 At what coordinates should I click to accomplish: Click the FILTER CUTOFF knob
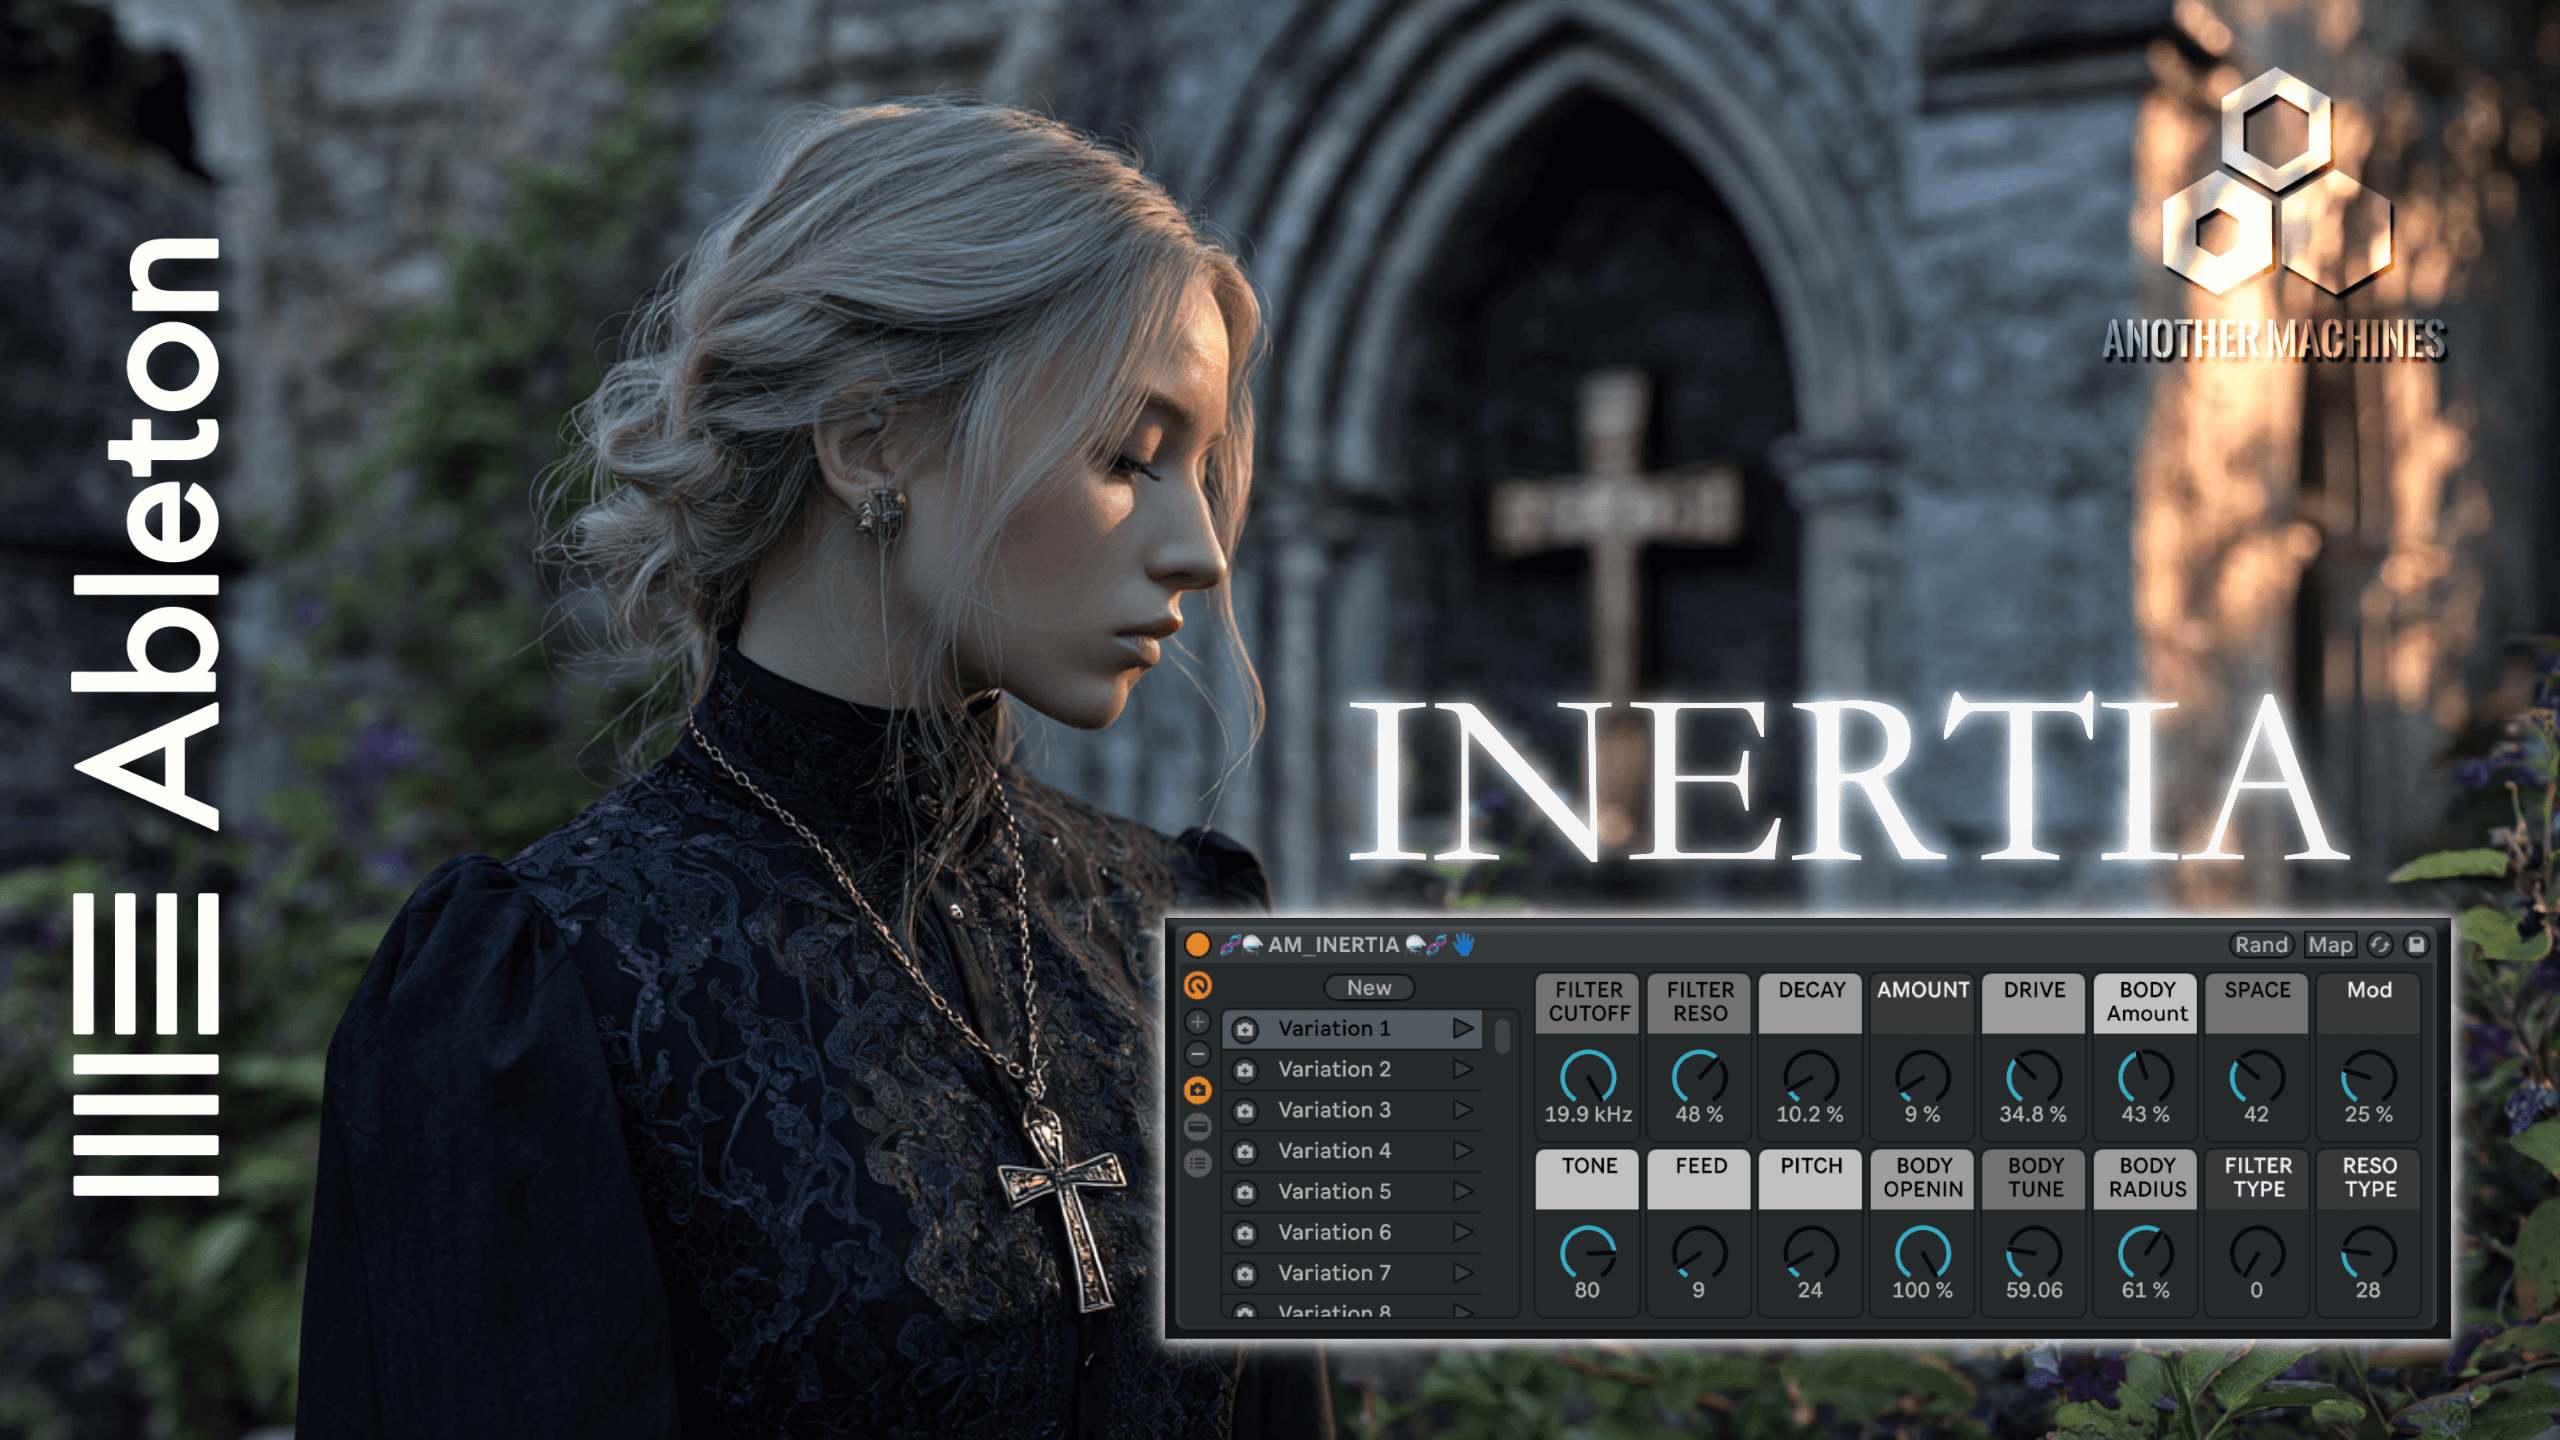(1588, 1077)
